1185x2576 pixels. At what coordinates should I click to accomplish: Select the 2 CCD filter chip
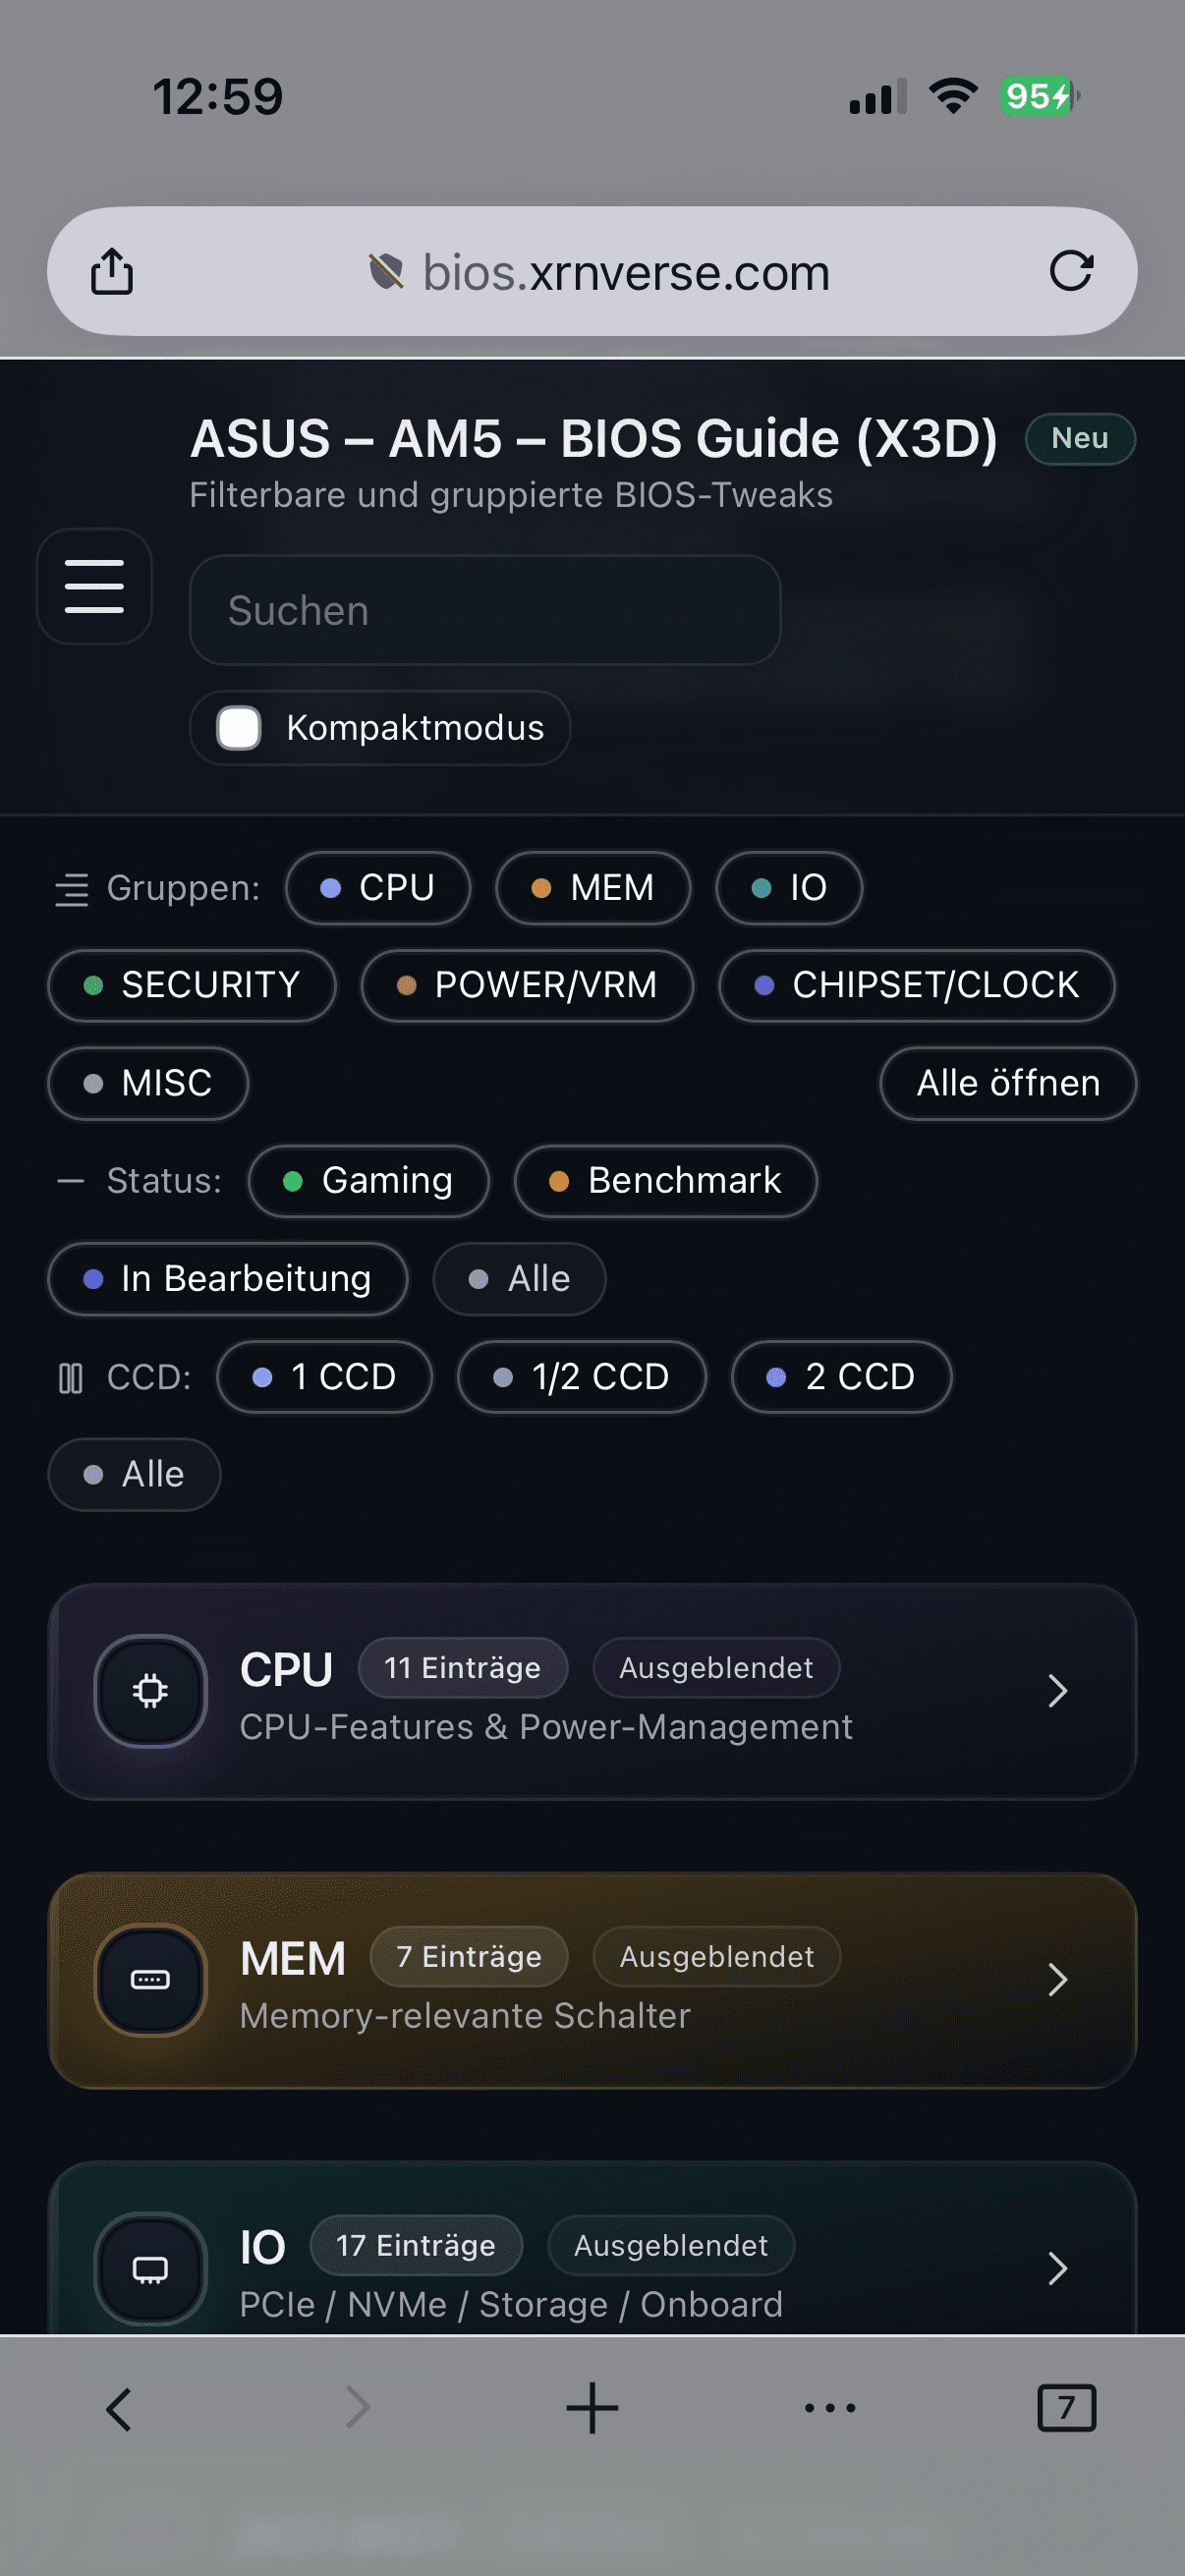(x=841, y=1377)
